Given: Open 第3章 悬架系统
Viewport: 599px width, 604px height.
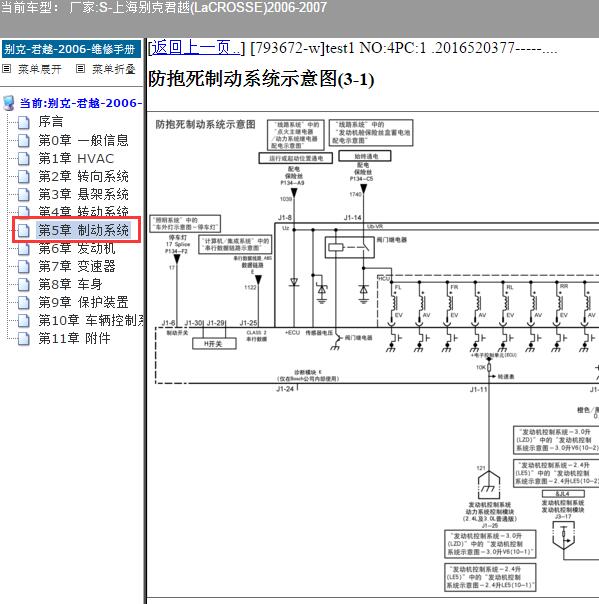Looking at the screenshot, I should coord(83,194).
